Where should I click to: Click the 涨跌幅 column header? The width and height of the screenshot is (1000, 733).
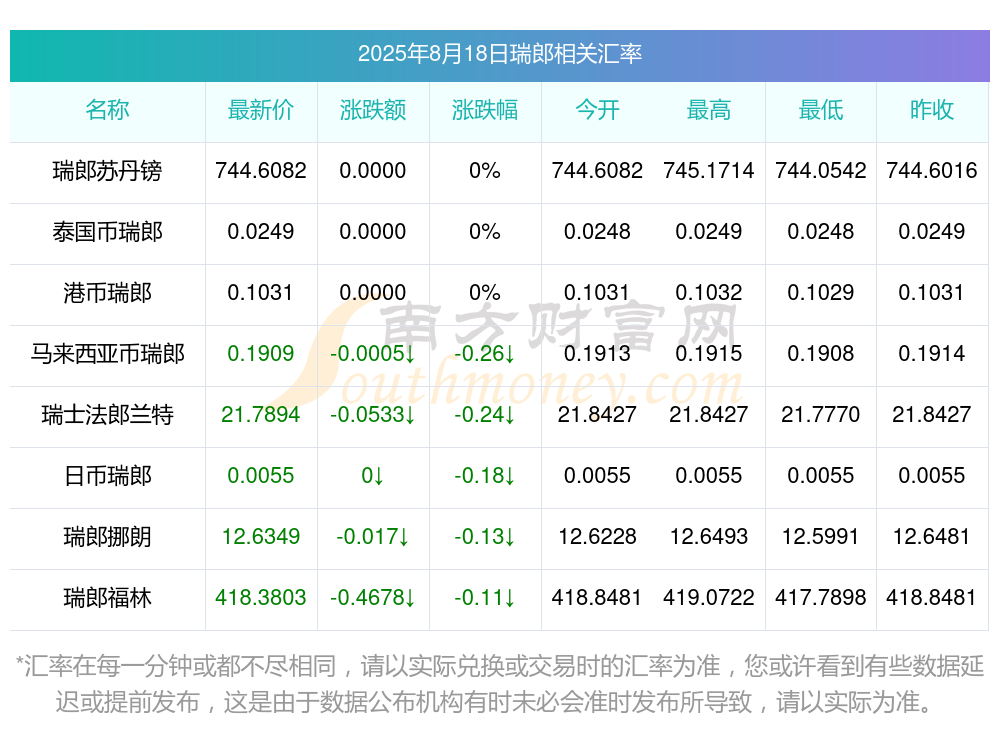(485, 110)
